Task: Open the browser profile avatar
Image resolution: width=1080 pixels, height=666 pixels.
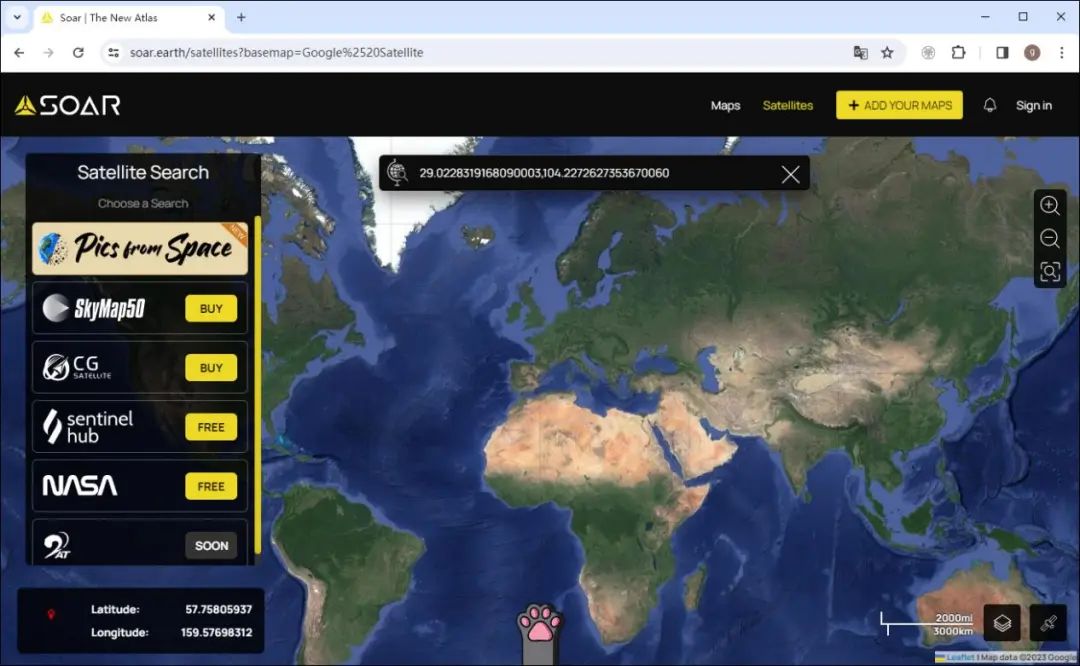Action: (x=1032, y=52)
